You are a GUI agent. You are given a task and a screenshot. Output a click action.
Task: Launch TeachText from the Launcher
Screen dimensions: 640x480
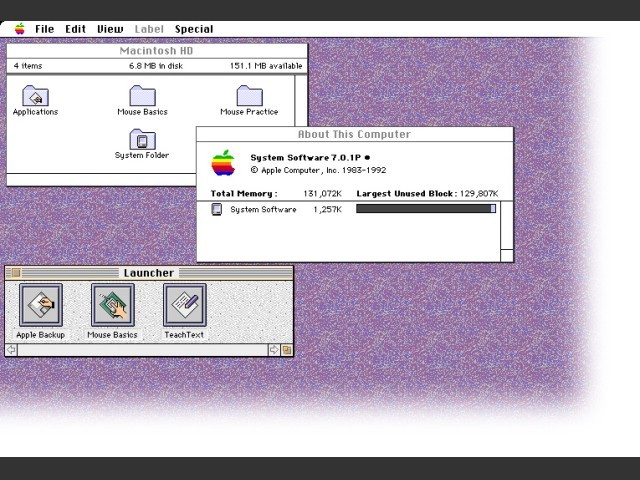184,305
